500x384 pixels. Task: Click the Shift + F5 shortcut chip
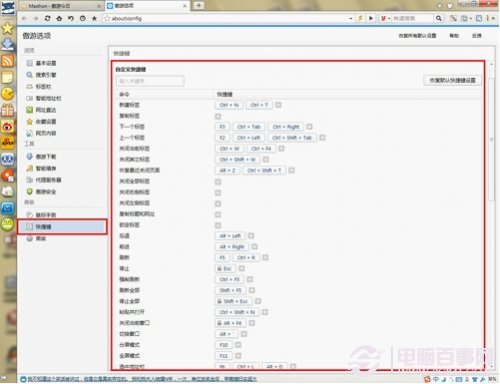230,290
